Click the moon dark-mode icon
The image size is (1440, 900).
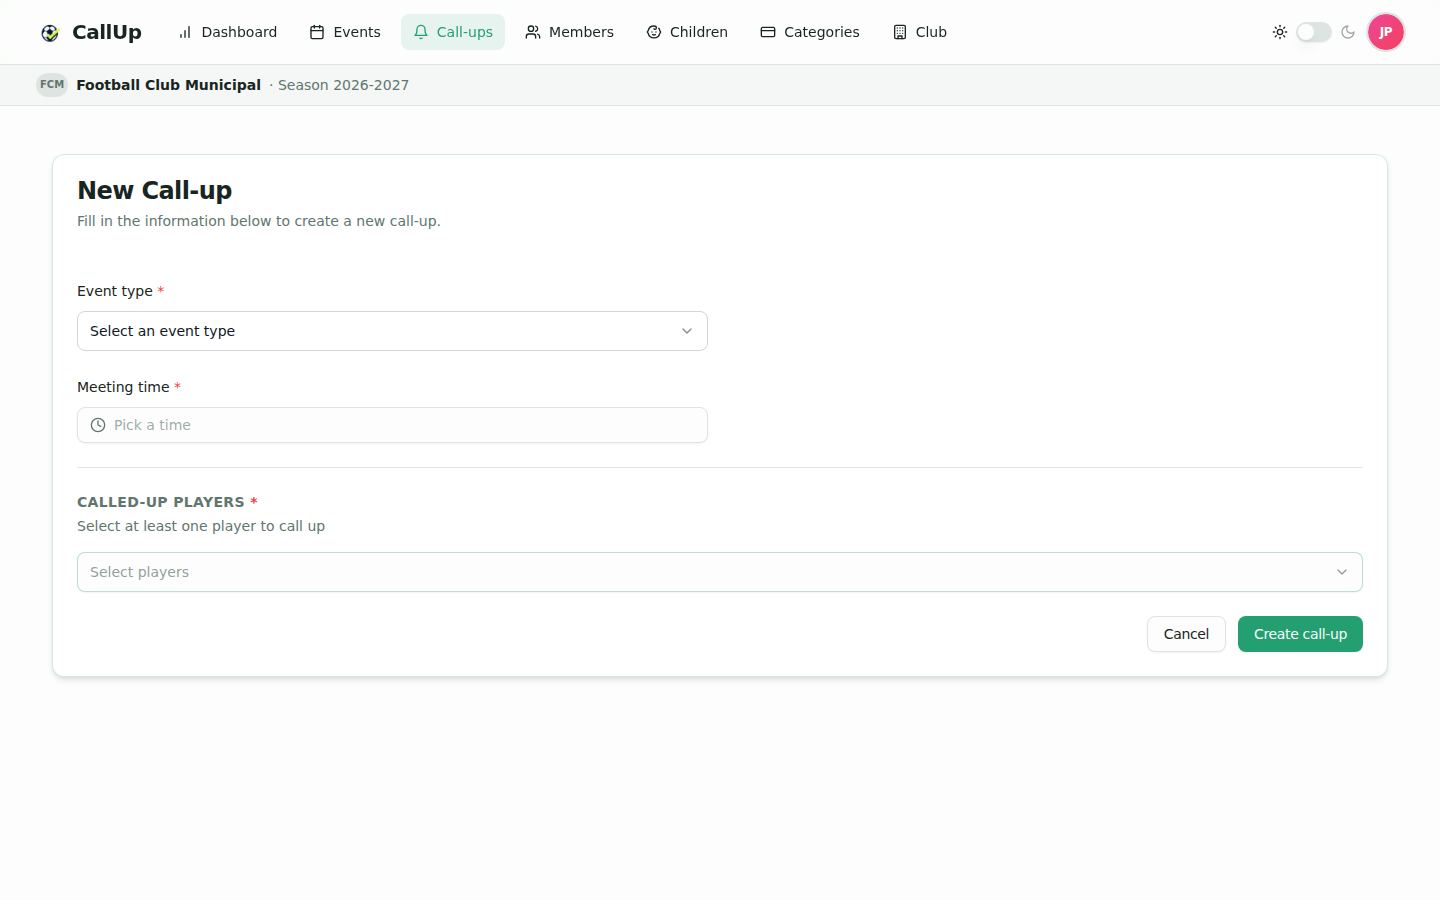1348,32
